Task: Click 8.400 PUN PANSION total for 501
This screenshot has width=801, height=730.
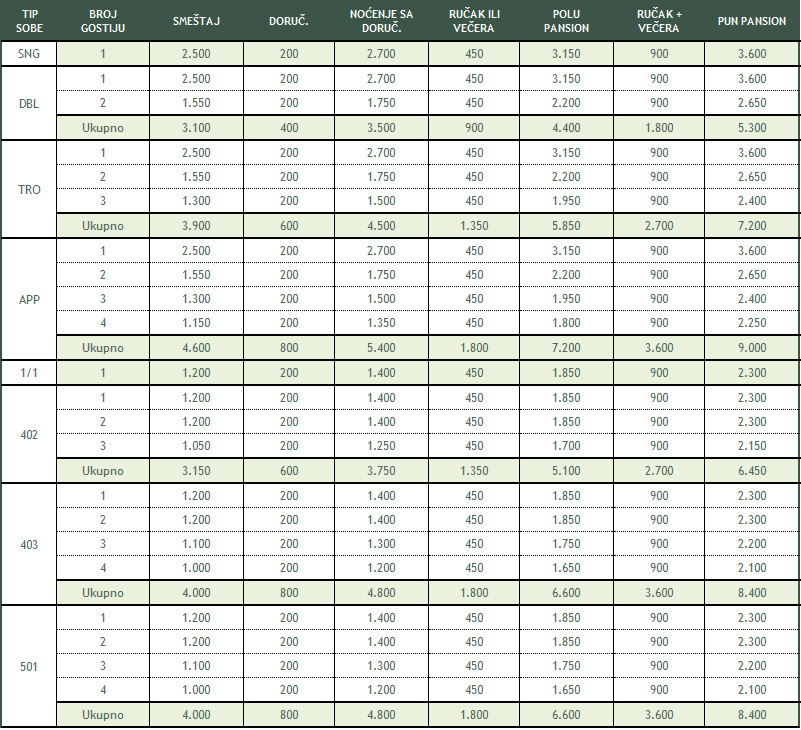Action: 751,715
